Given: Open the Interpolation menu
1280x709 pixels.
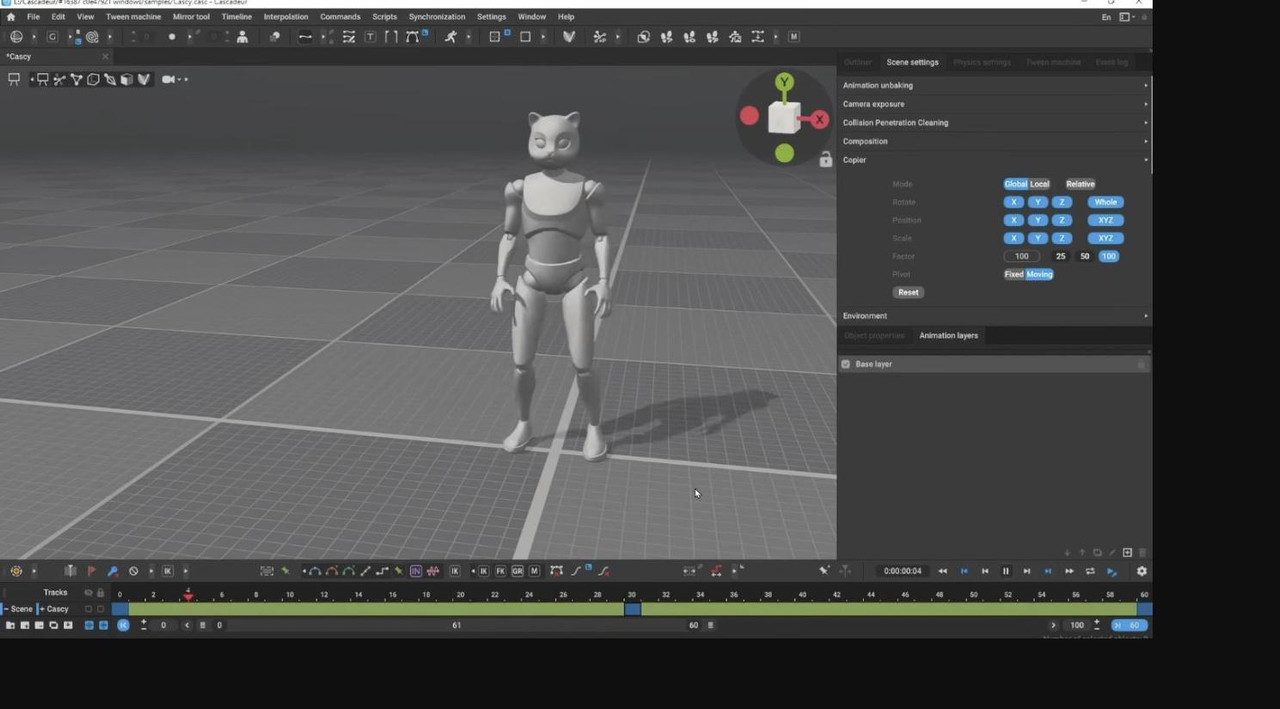Looking at the screenshot, I should (286, 17).
